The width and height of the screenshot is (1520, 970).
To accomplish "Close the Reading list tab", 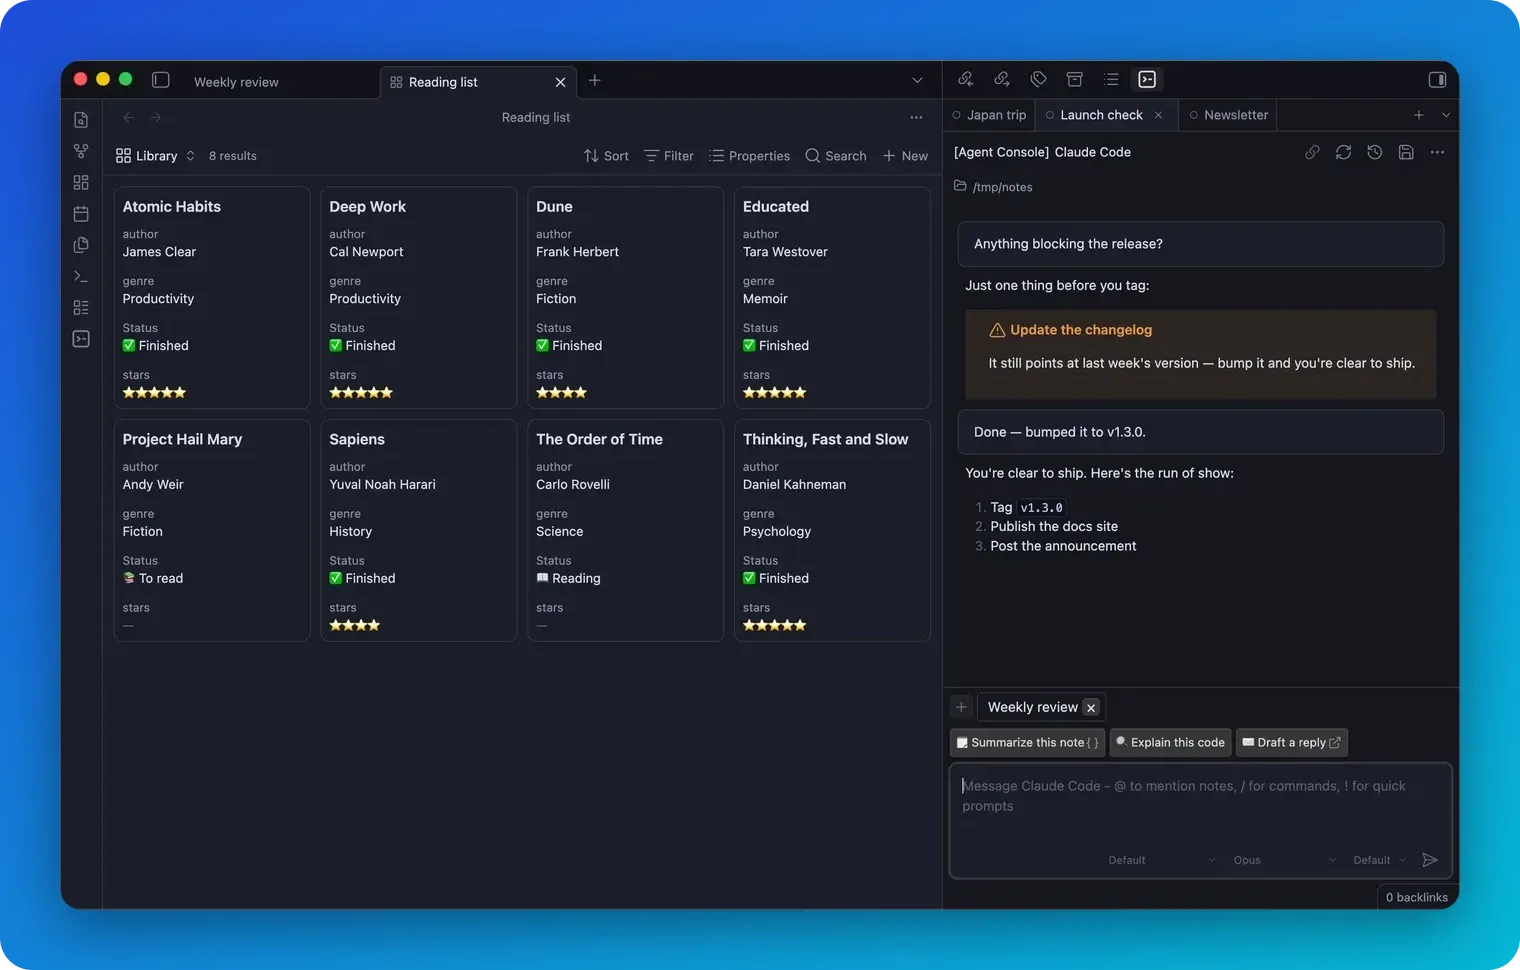I will [x=560, y=82].
